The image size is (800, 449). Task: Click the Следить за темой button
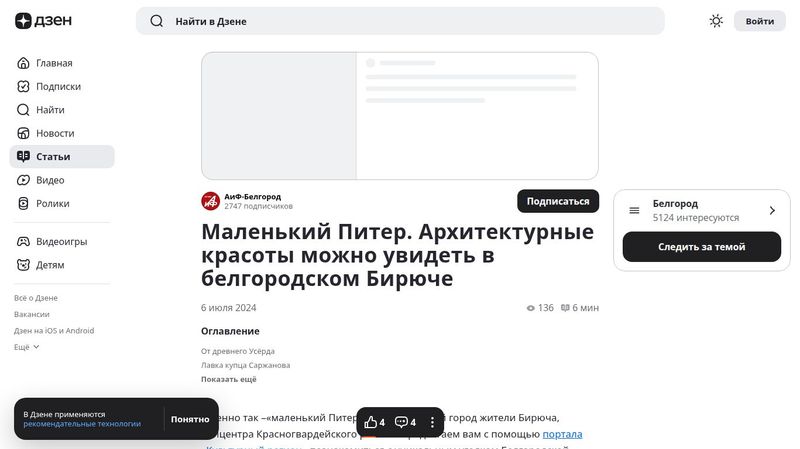point(701,247)
